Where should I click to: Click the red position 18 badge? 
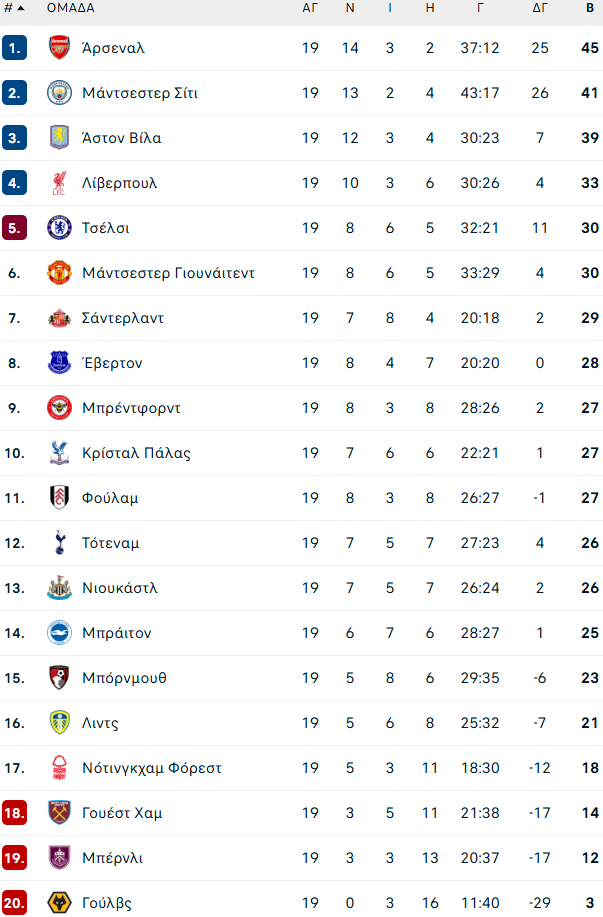[14, 813]
